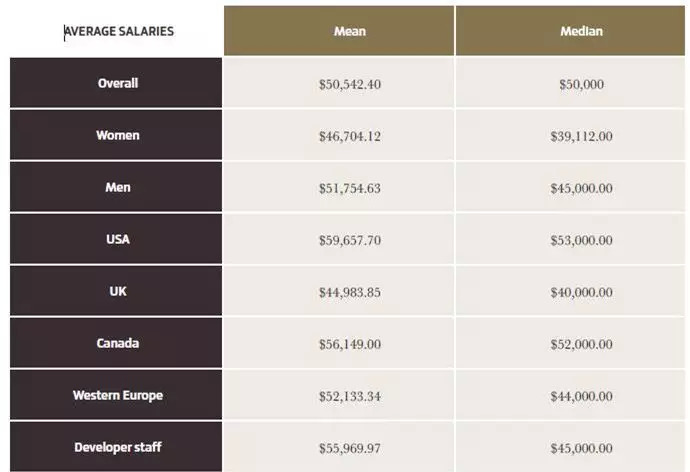Select the Men row label

(x=118, y=187)
